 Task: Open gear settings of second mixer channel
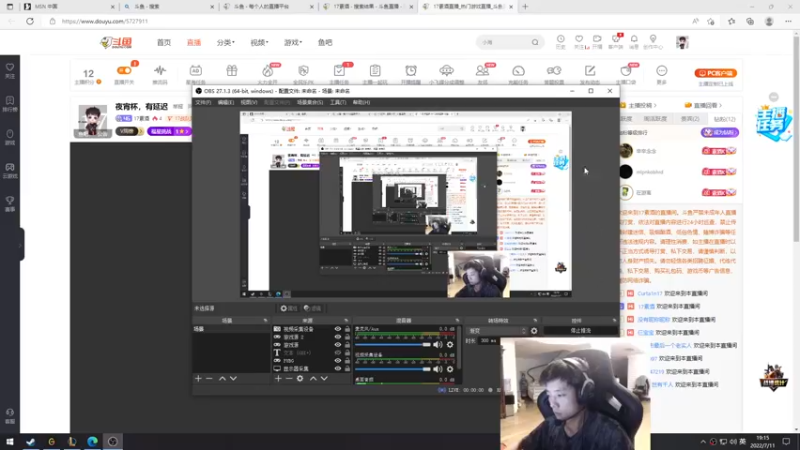[x=450, y=369]
